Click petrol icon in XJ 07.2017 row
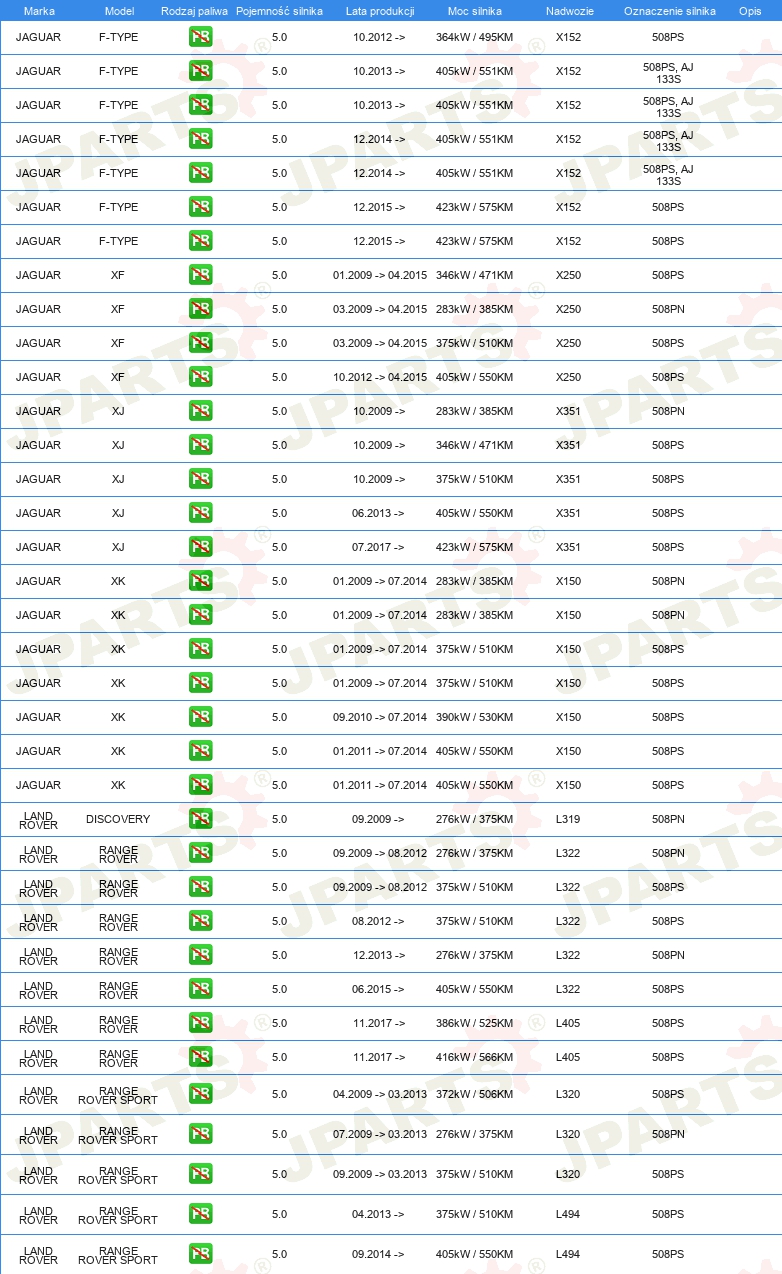 tap(200, 547)
